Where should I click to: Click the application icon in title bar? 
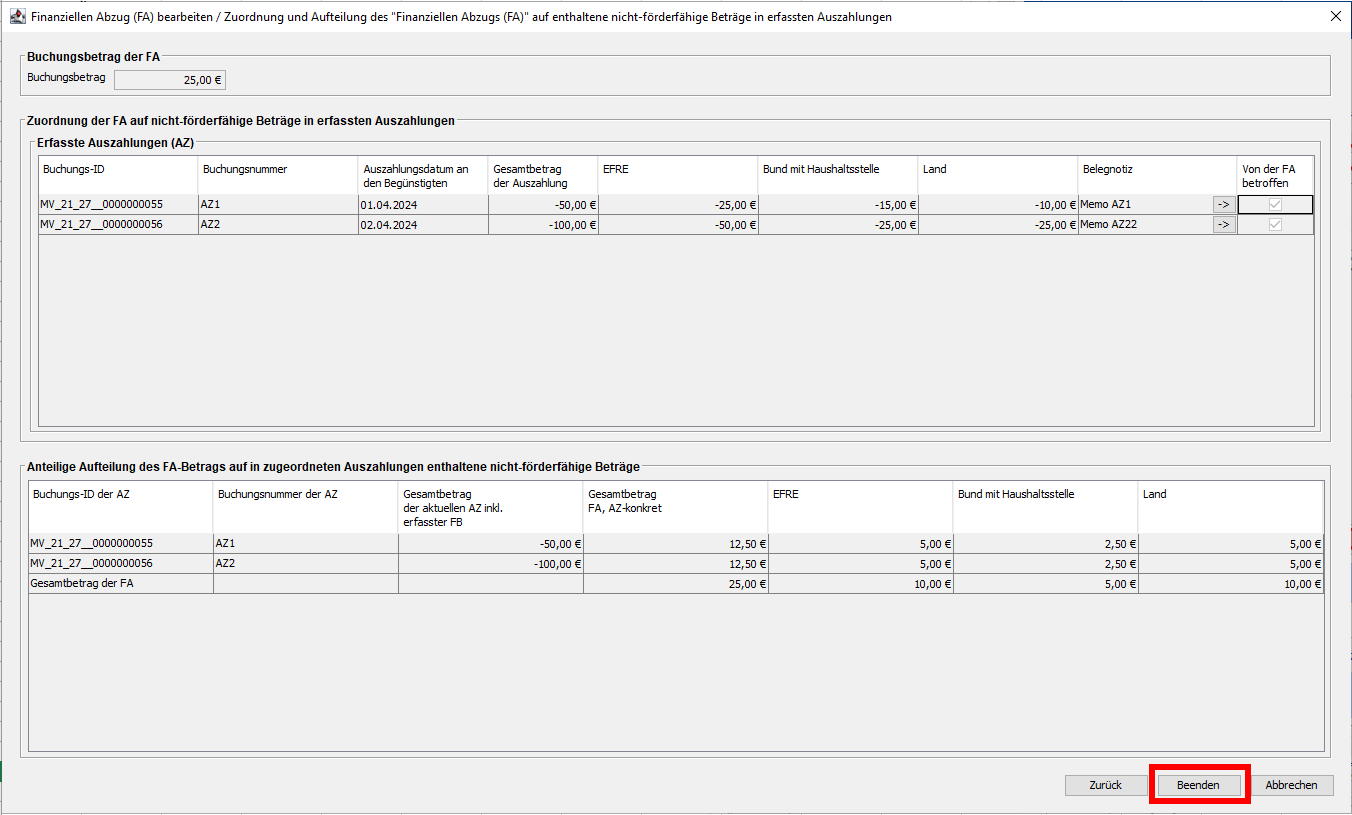(x=17, y=17)
